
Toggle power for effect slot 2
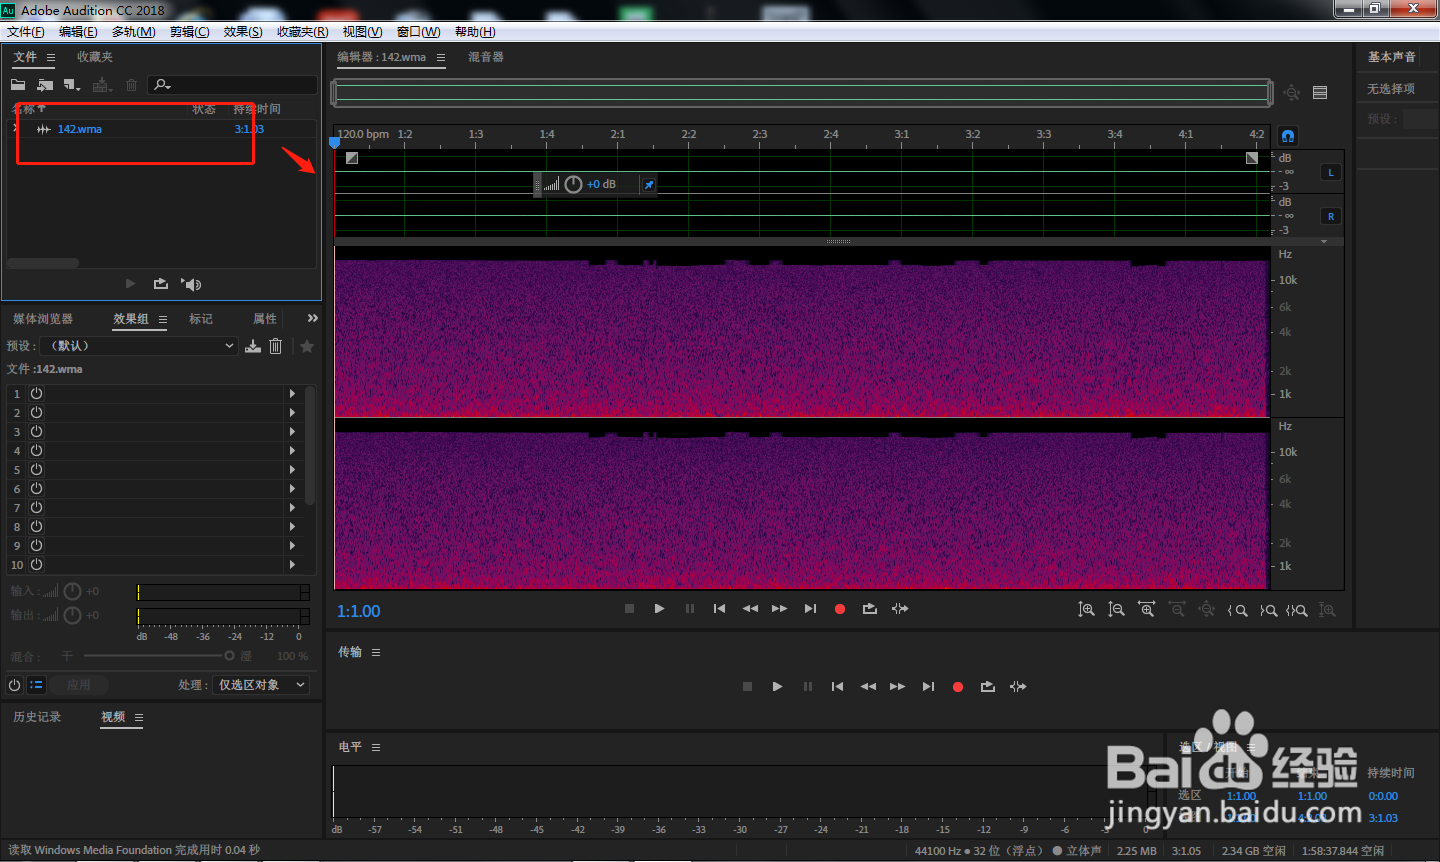coord(36,412)
